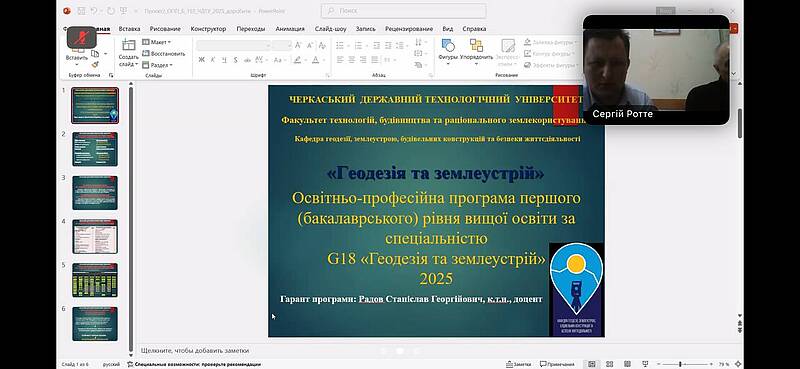Open the Раздел section dropdown

[x=157, y=65]
